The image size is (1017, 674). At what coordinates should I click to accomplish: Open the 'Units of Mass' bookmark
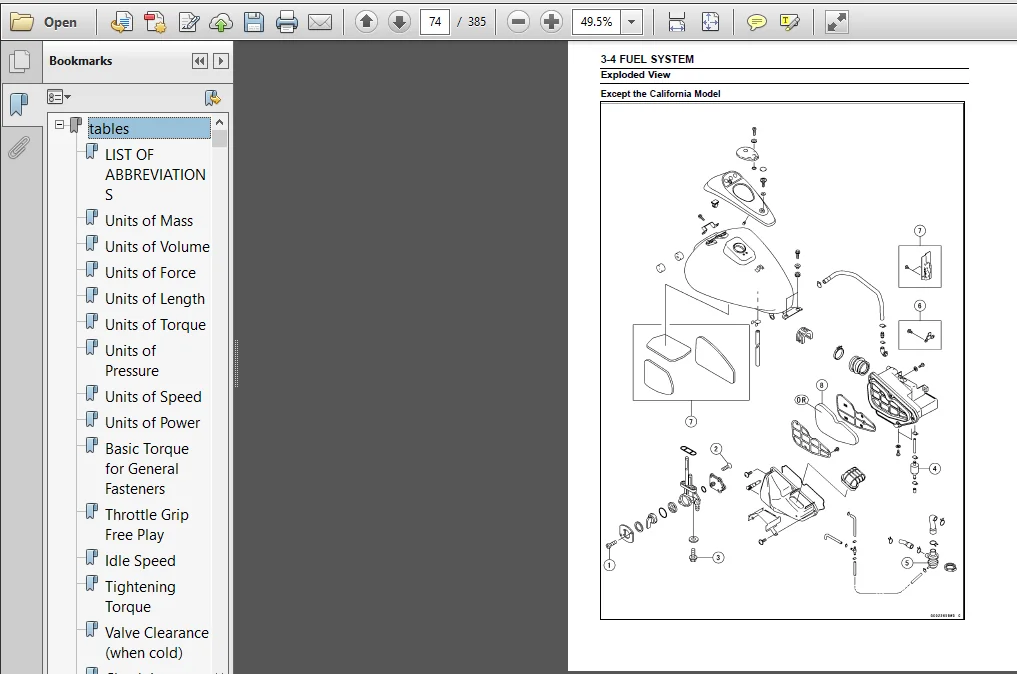click(x=149, y=221)
